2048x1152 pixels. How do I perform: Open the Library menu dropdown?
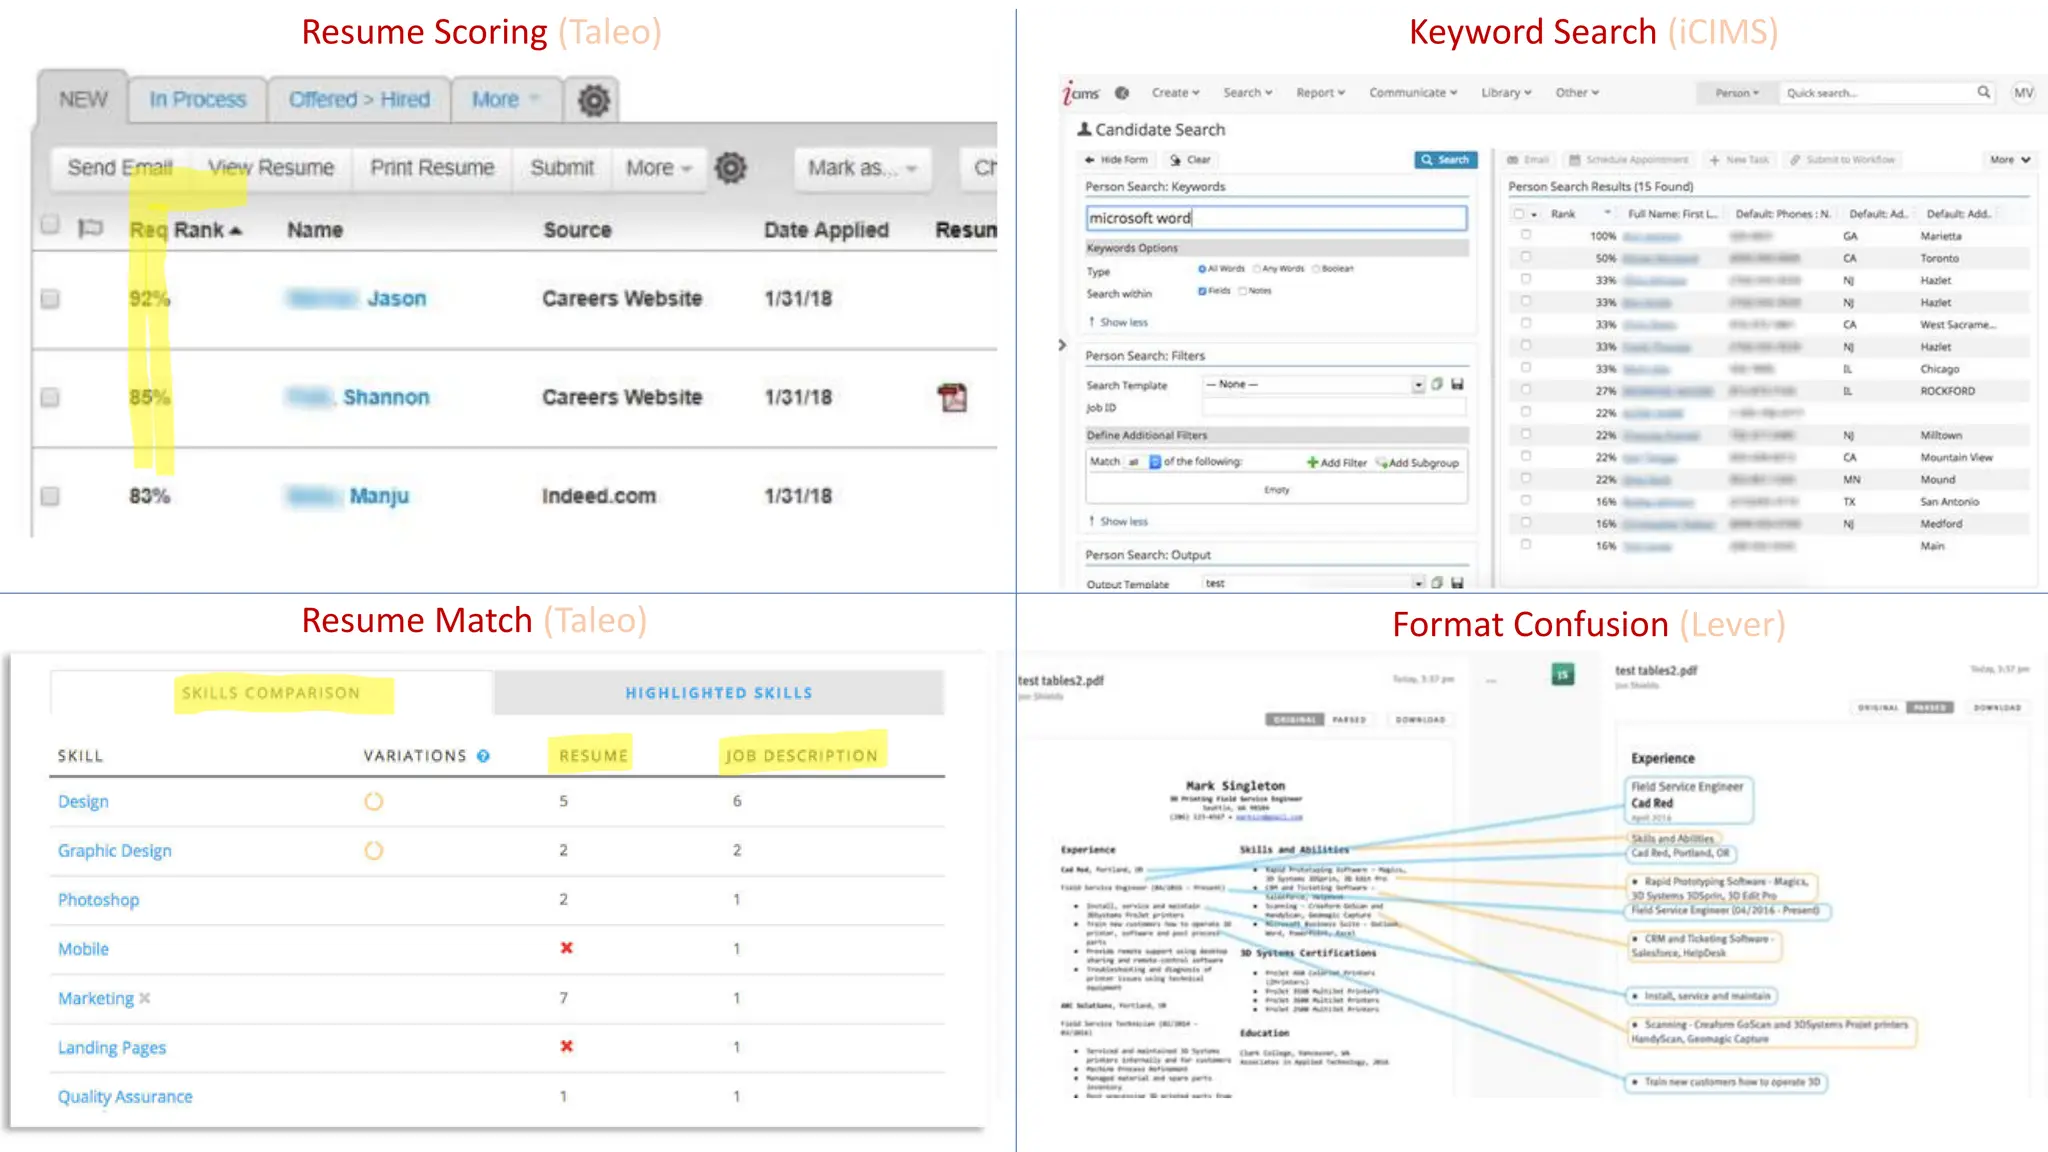pos(1506,93)
